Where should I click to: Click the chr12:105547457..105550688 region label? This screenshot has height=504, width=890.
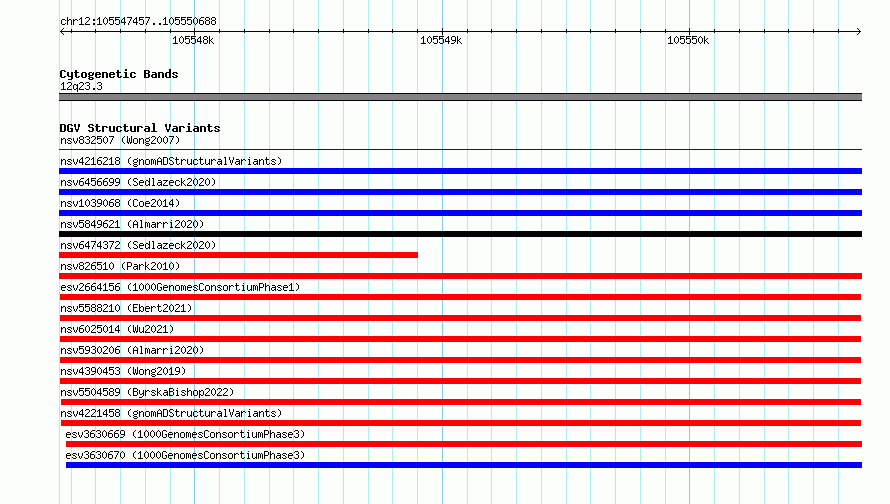138,21
